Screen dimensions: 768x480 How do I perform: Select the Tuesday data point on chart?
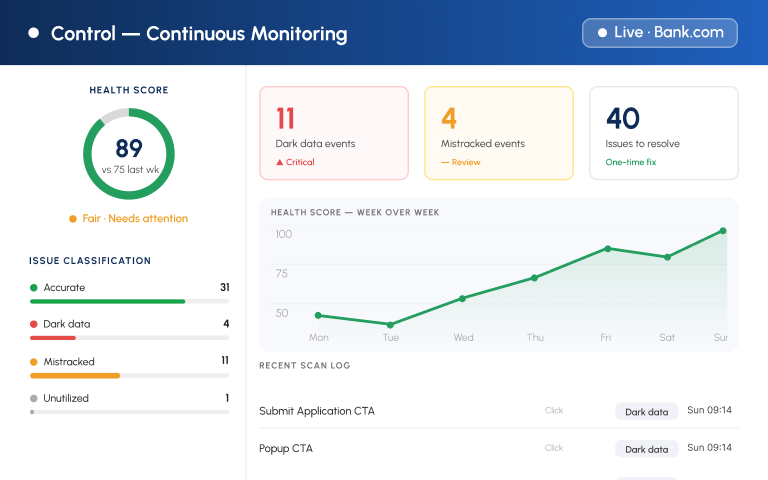point(390,325)
